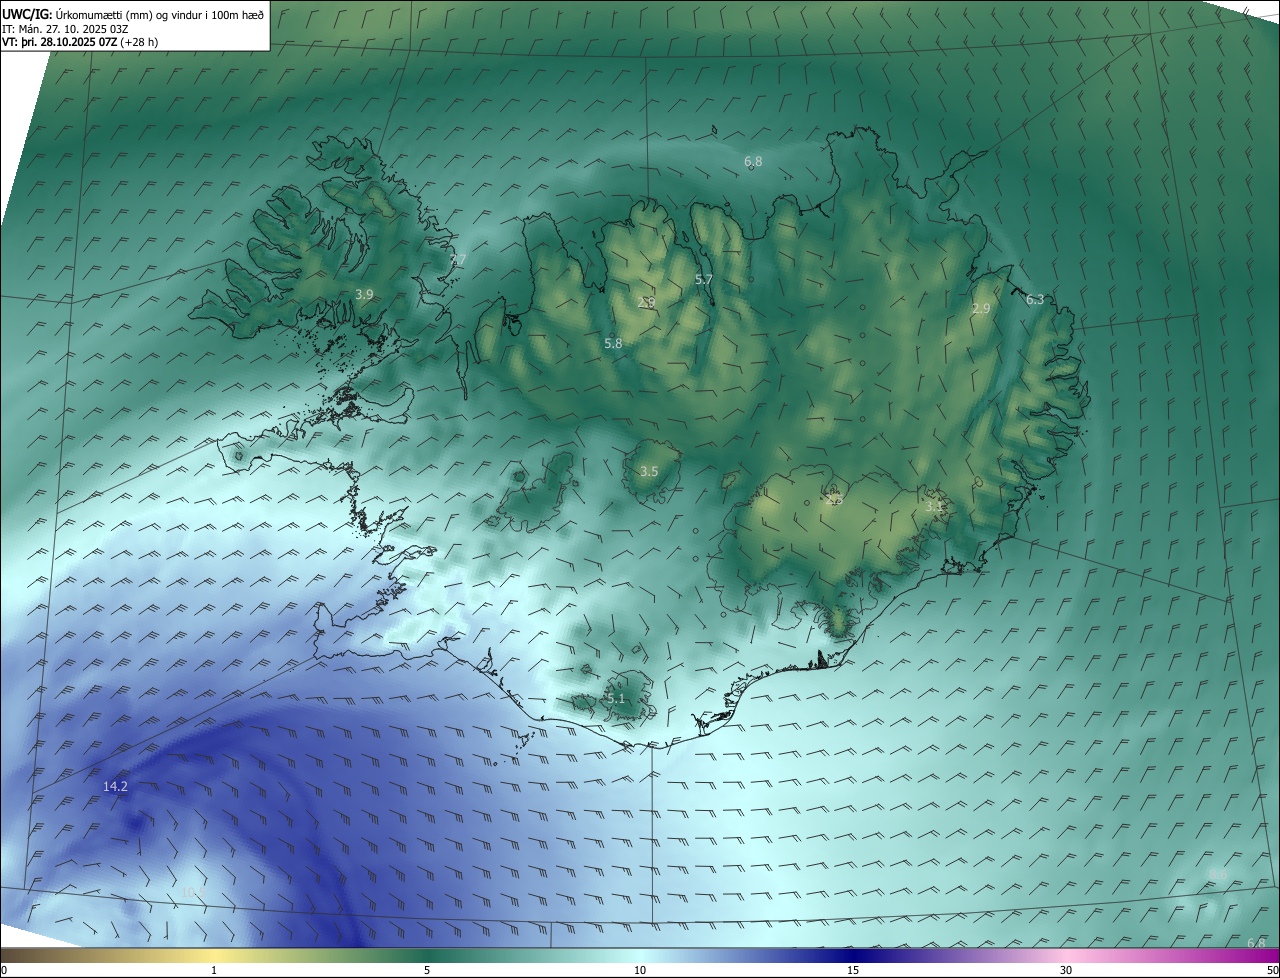Select the 3.5 label on the small glacier
The height and width of the screenshot is (978, 1280).
(649, 471)
